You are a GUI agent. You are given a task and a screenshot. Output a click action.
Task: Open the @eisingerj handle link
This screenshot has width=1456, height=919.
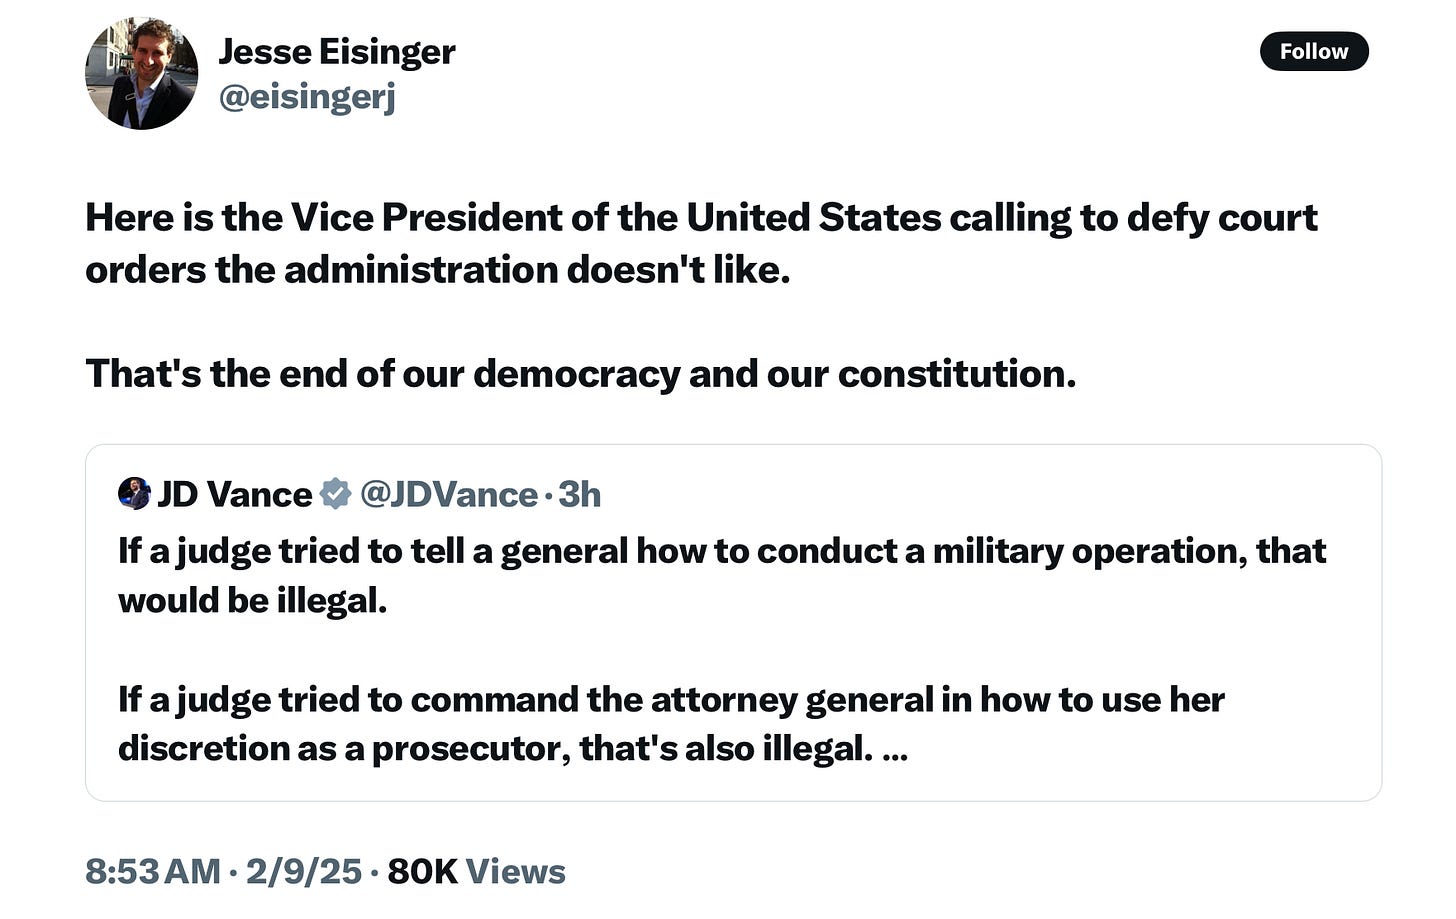point(307,97)
